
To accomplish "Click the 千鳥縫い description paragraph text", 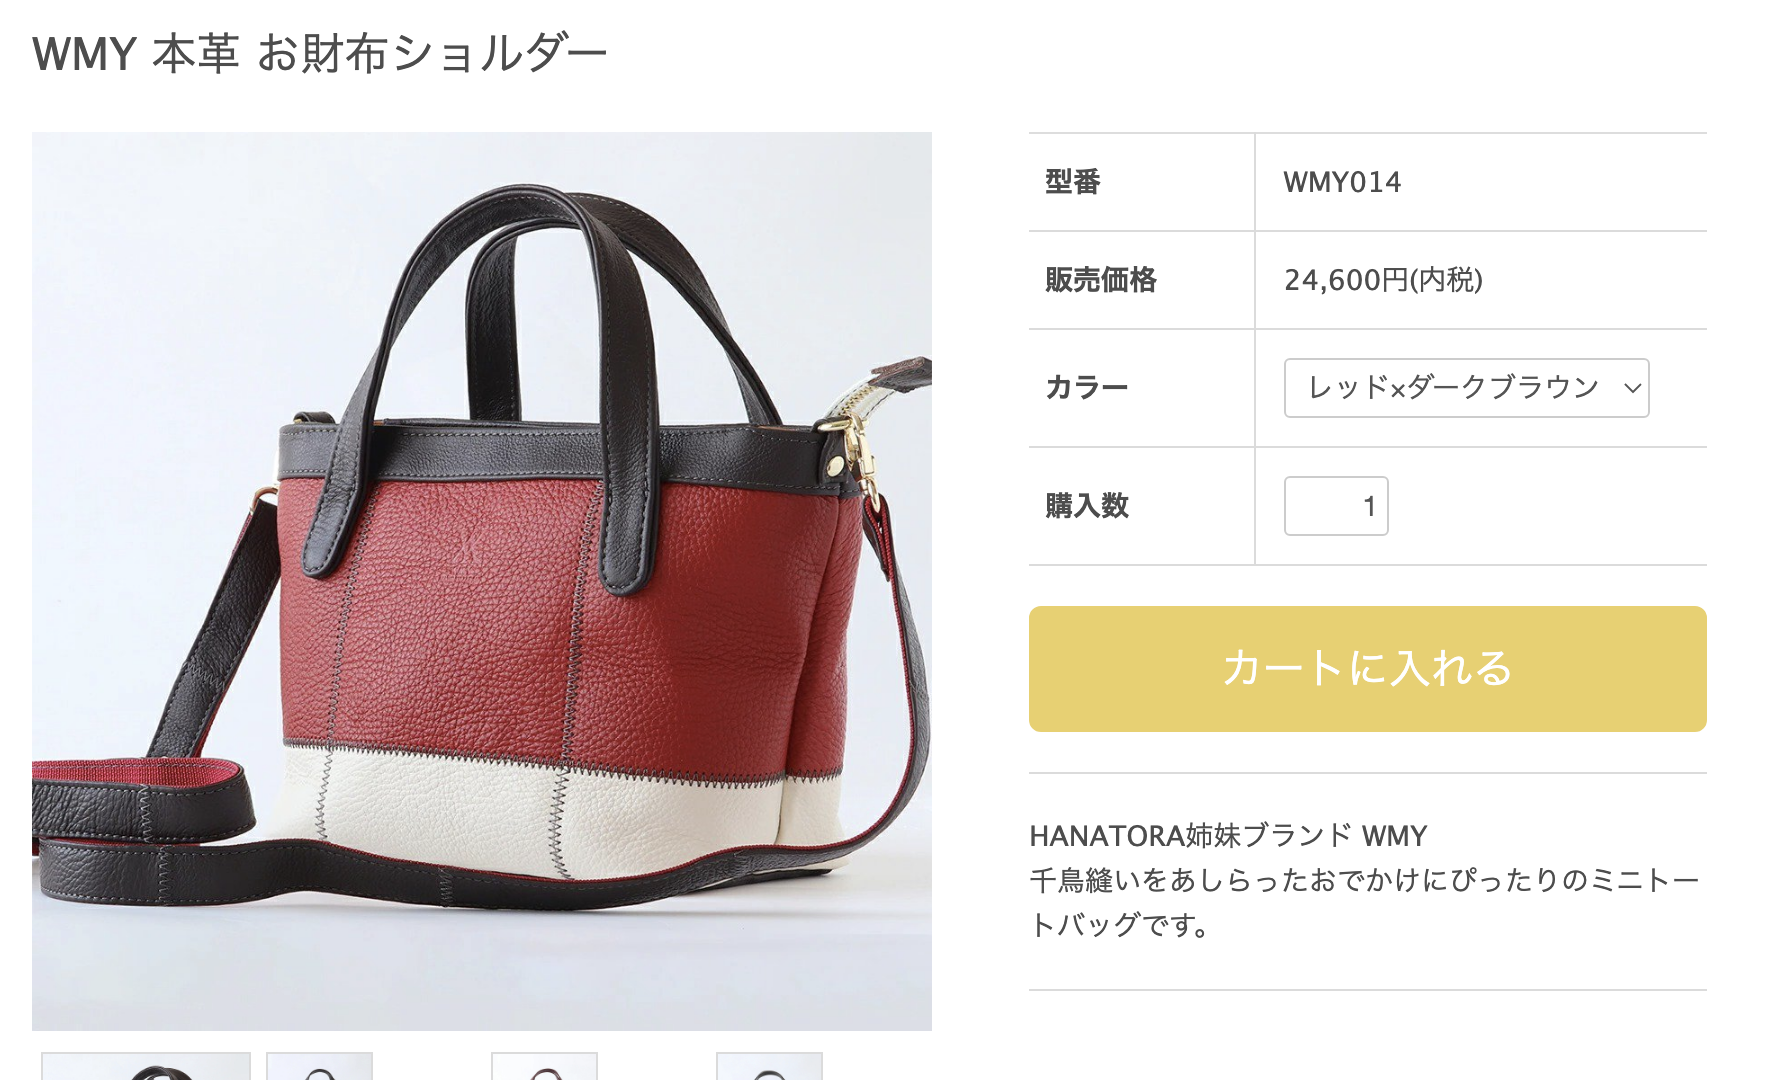I will [1365, 903].
